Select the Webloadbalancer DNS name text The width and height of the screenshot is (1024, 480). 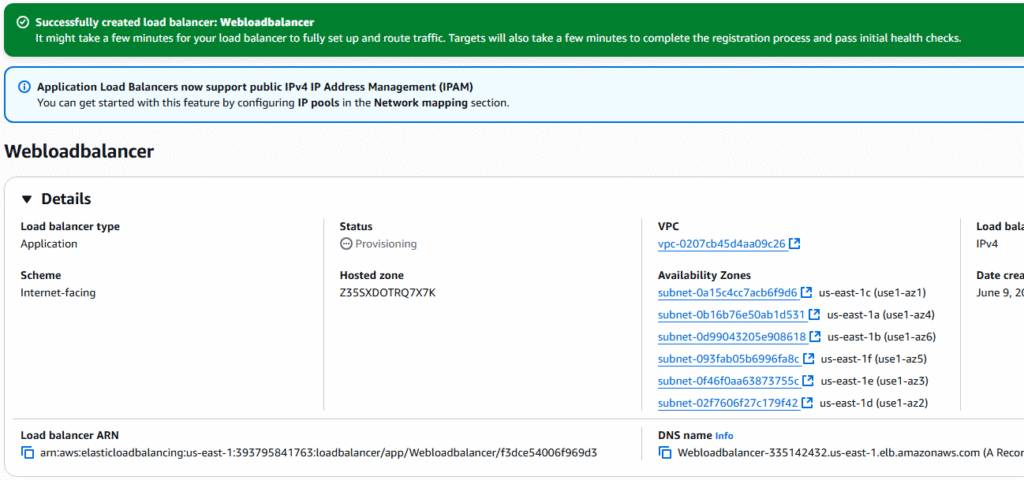pyautogui.click(x=828, y=453)
